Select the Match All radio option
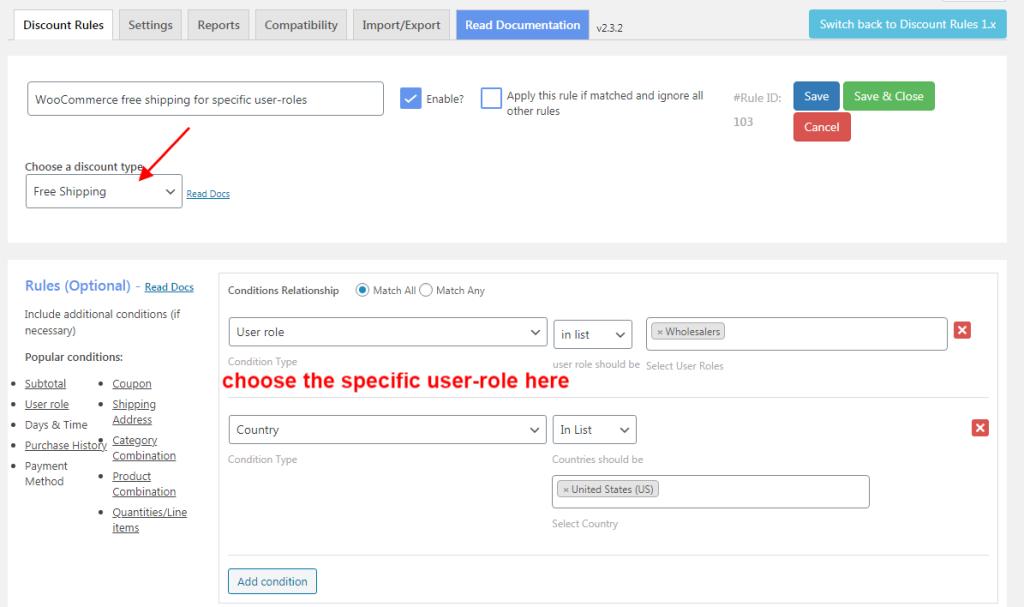 coord(362,290)
